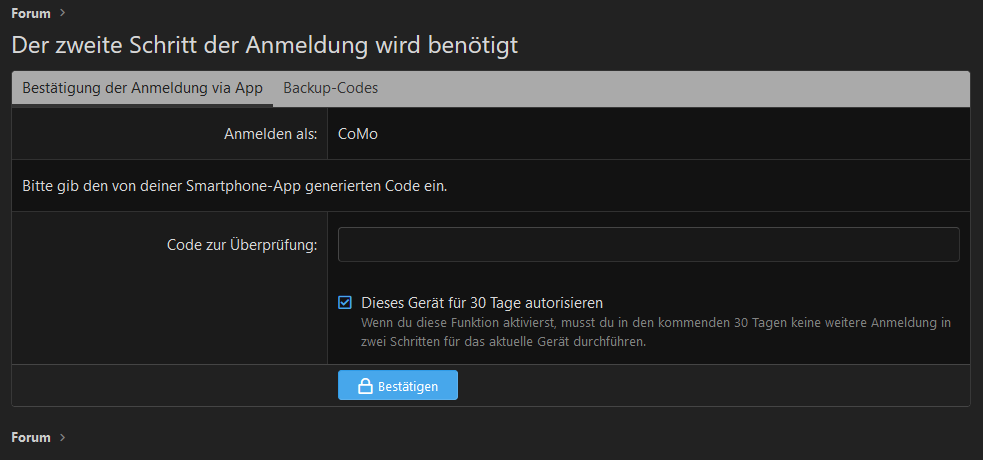Focus the verification code input field
The image size is (983, 460).
[x=648, y=244]
